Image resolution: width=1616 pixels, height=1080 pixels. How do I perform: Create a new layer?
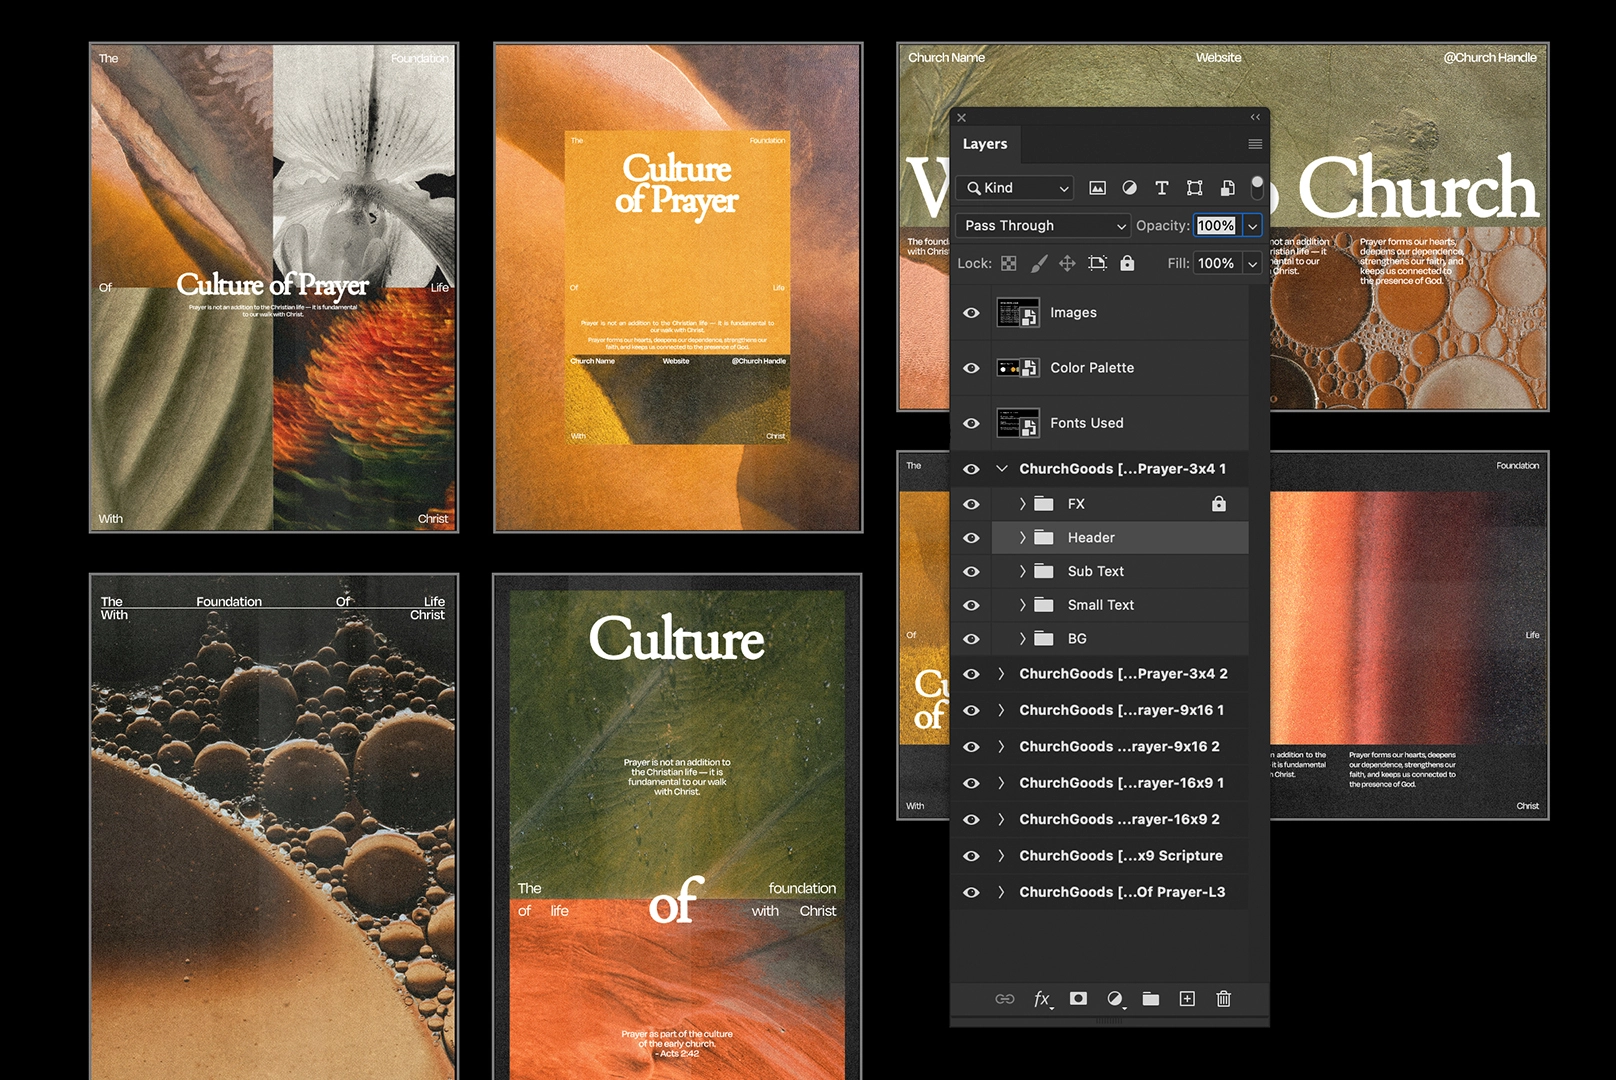1187,999
